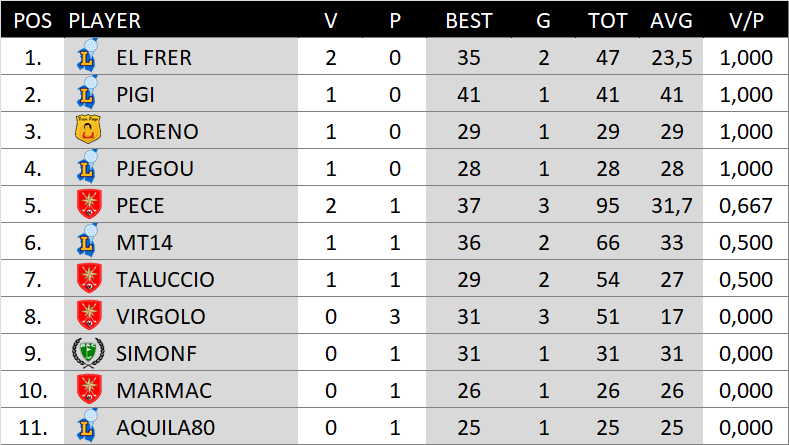The image size is (789, 445).
Task: Click the team badge beside AQUILA80
Action: tap(88, 427)
